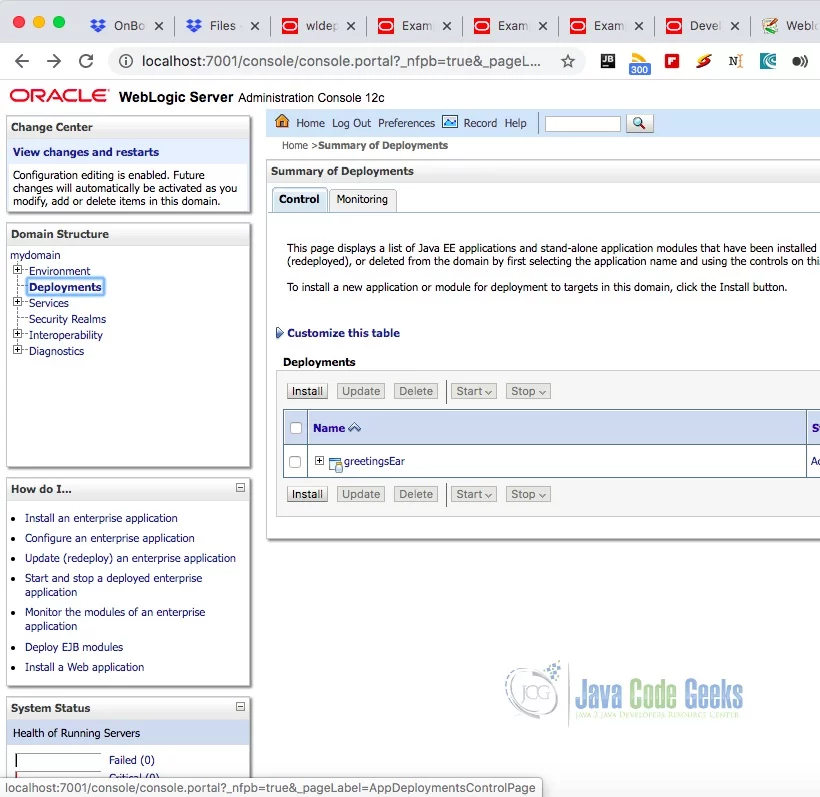Screen dimensions: 820x797
Task: Reload the page with the refresh icon
Action: [86, 61]
